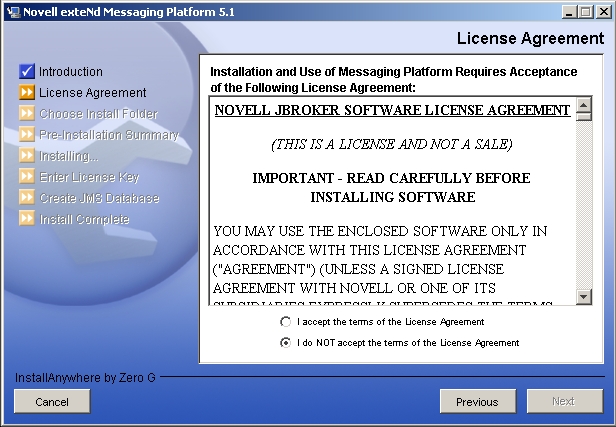Click the Enter License Key label

[89, 177]
